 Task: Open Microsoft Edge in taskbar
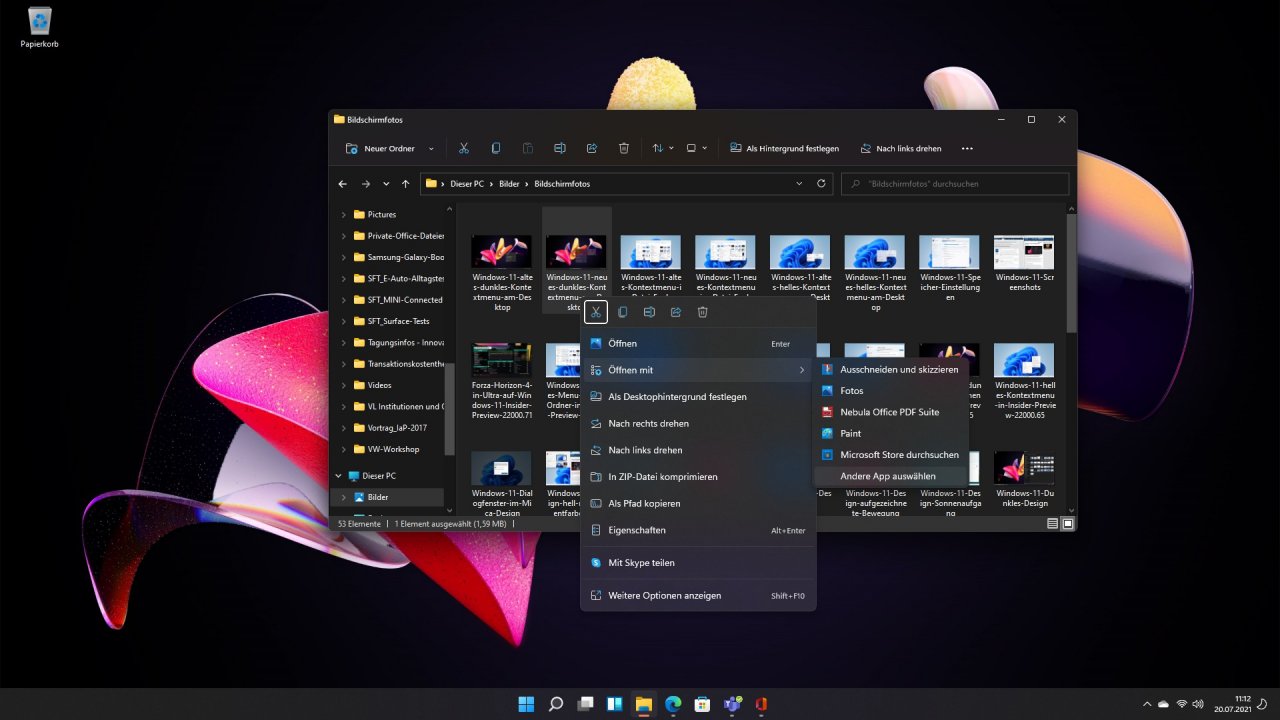coord(673,704)
